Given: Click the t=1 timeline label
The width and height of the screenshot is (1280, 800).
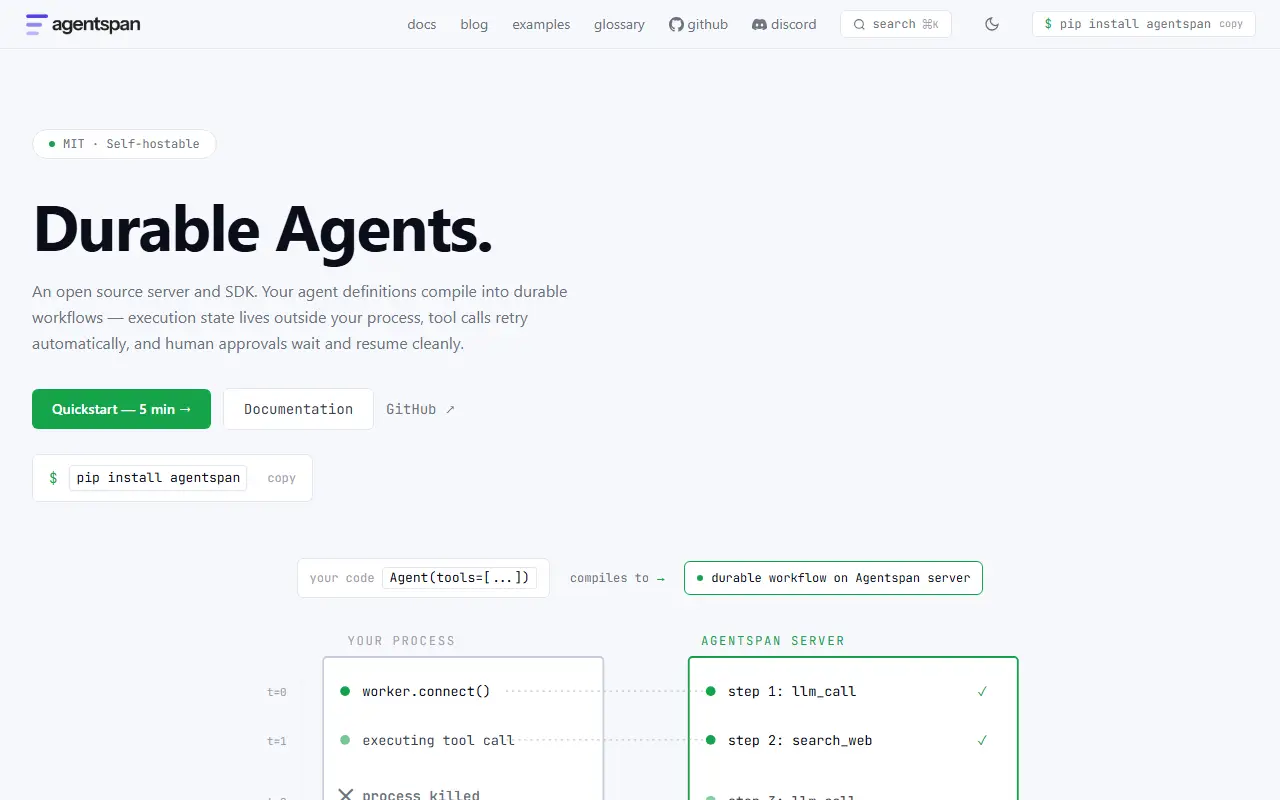Looking at the screenshot, I should tap(277, 741).
